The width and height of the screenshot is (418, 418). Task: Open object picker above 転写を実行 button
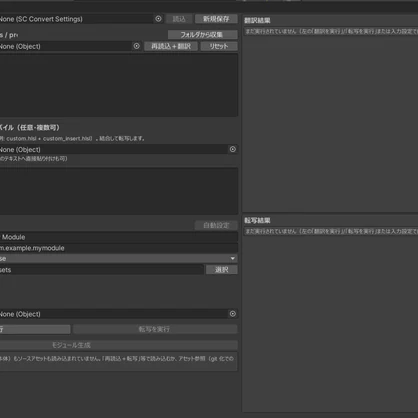tap(233, 314)
